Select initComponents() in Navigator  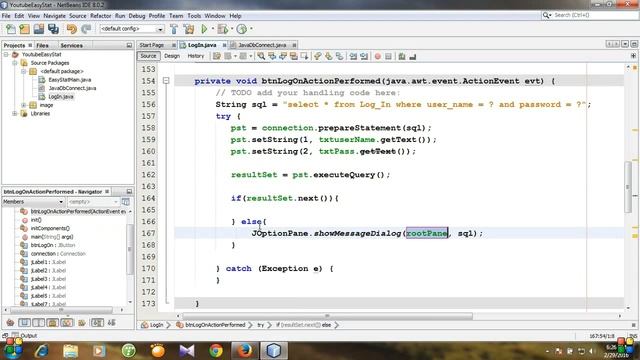click(50, 228)
